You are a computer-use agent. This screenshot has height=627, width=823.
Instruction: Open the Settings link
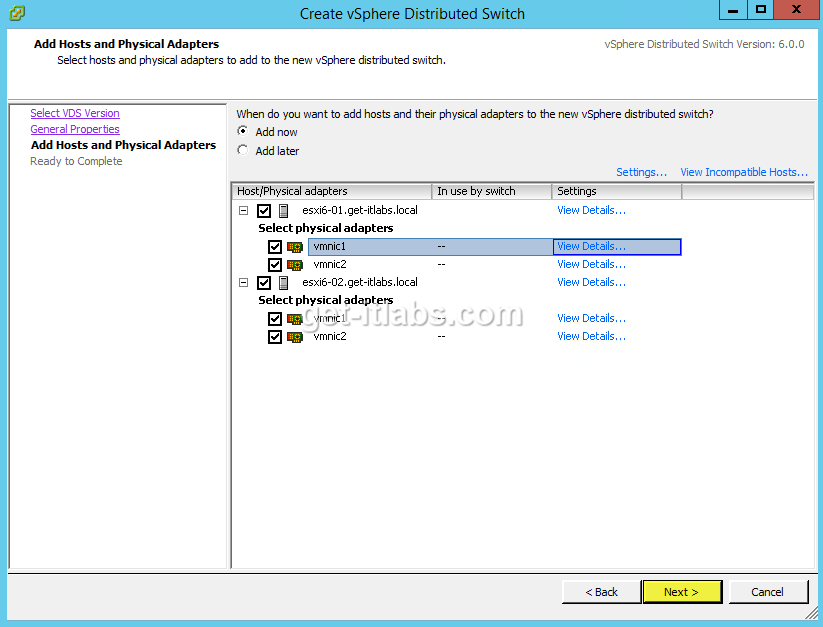(641, 171)
